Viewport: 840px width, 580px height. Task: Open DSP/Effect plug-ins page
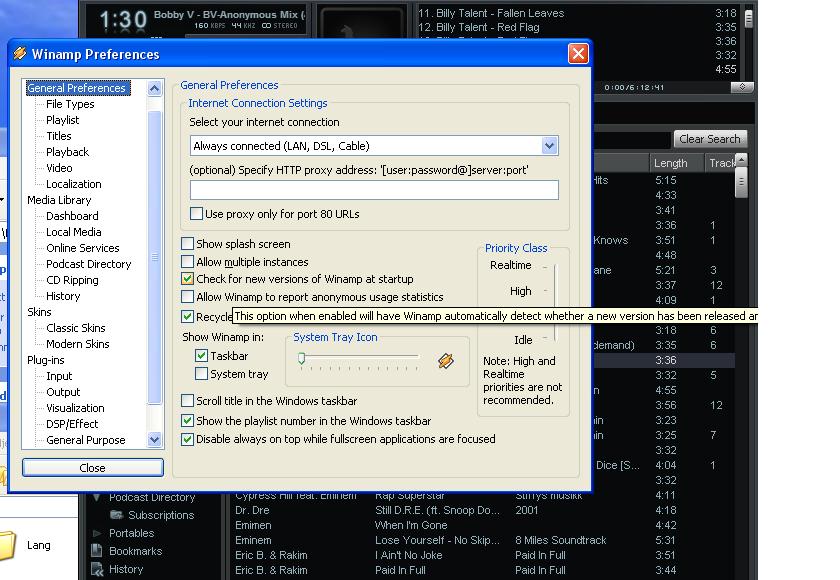72,424
